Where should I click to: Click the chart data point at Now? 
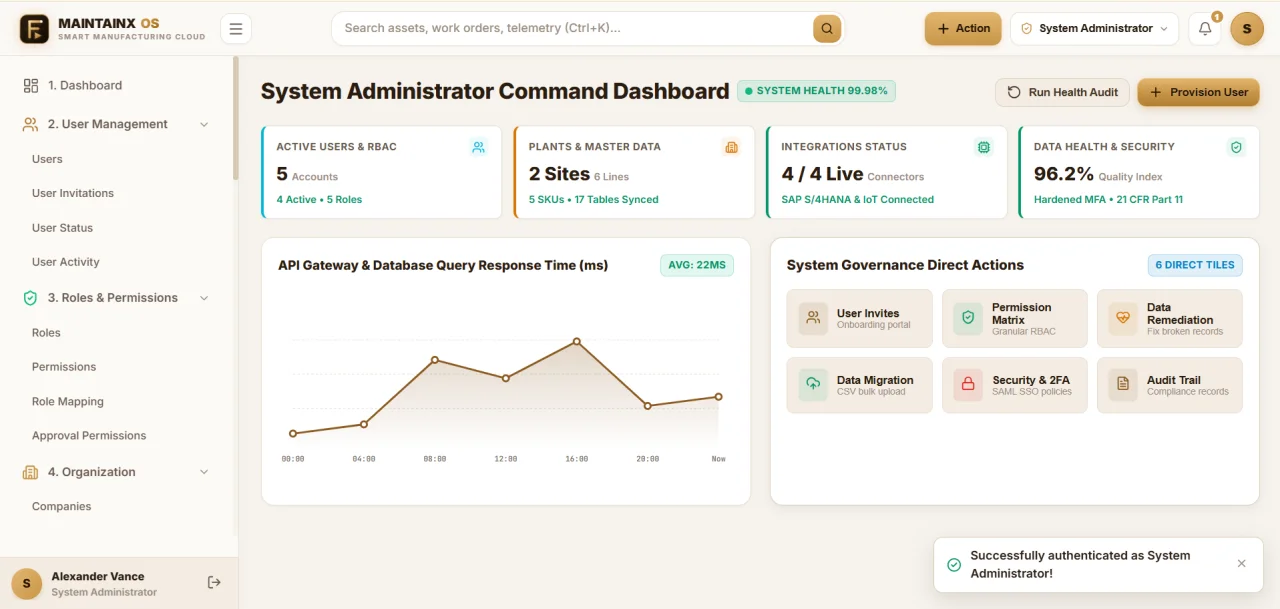coord(718,397)
